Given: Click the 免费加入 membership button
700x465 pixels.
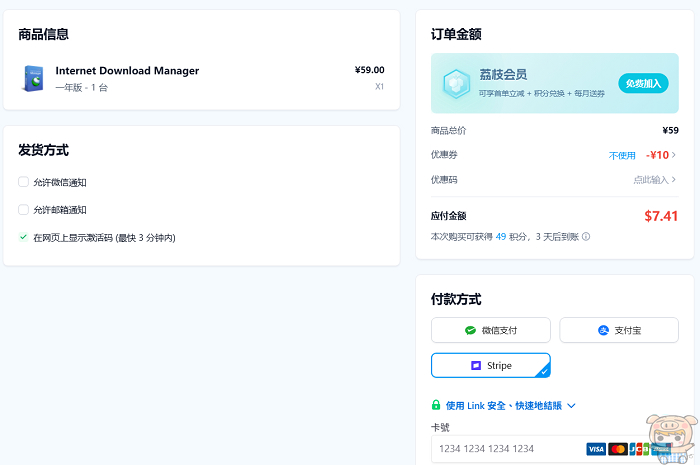Looking at the screenshot, I should tap(643, 83).
